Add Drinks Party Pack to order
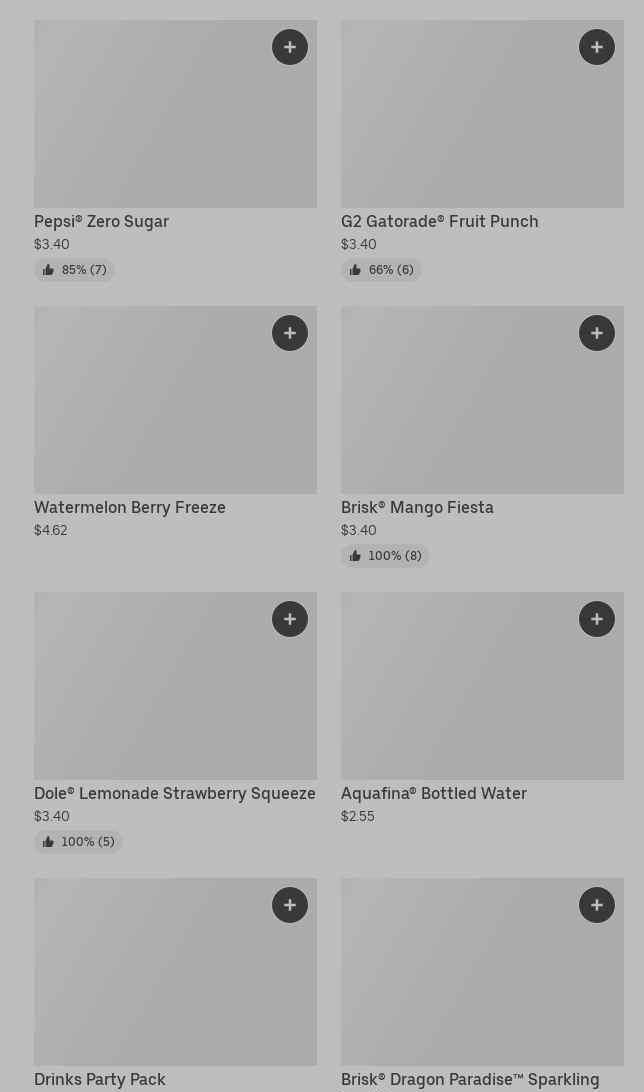The image size is (644, 1092). 290,905
